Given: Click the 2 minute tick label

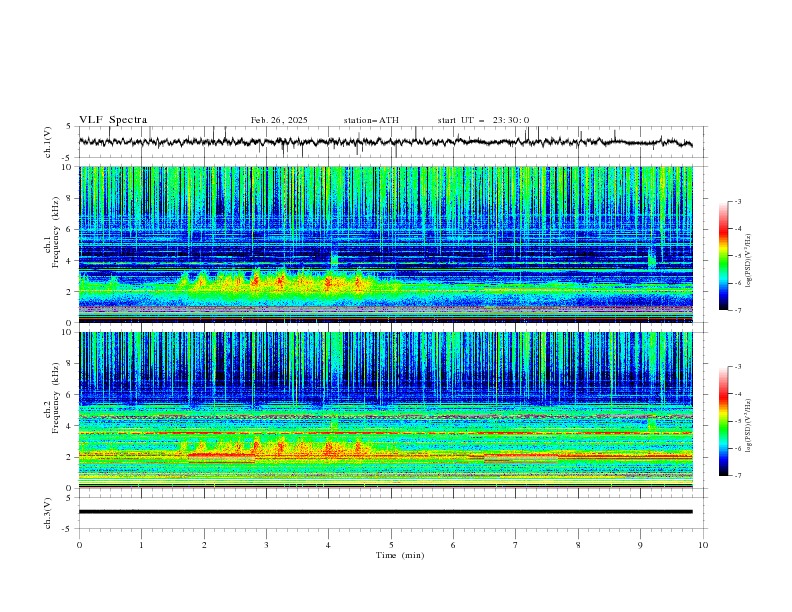Looking at the screenshot, I should 204,545.
